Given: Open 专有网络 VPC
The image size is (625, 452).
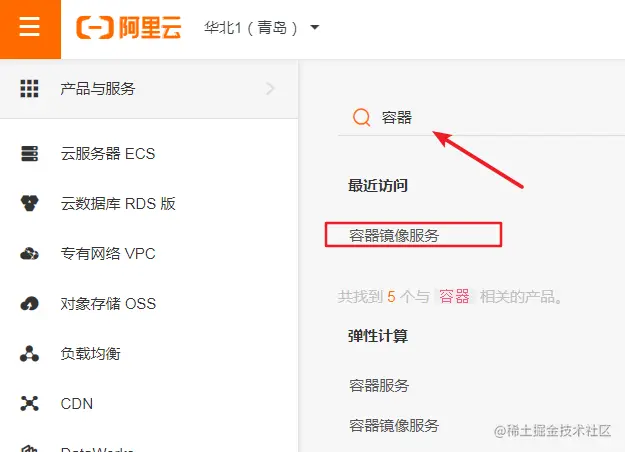Looking at the screenshot, I should [x=108, y=254].
